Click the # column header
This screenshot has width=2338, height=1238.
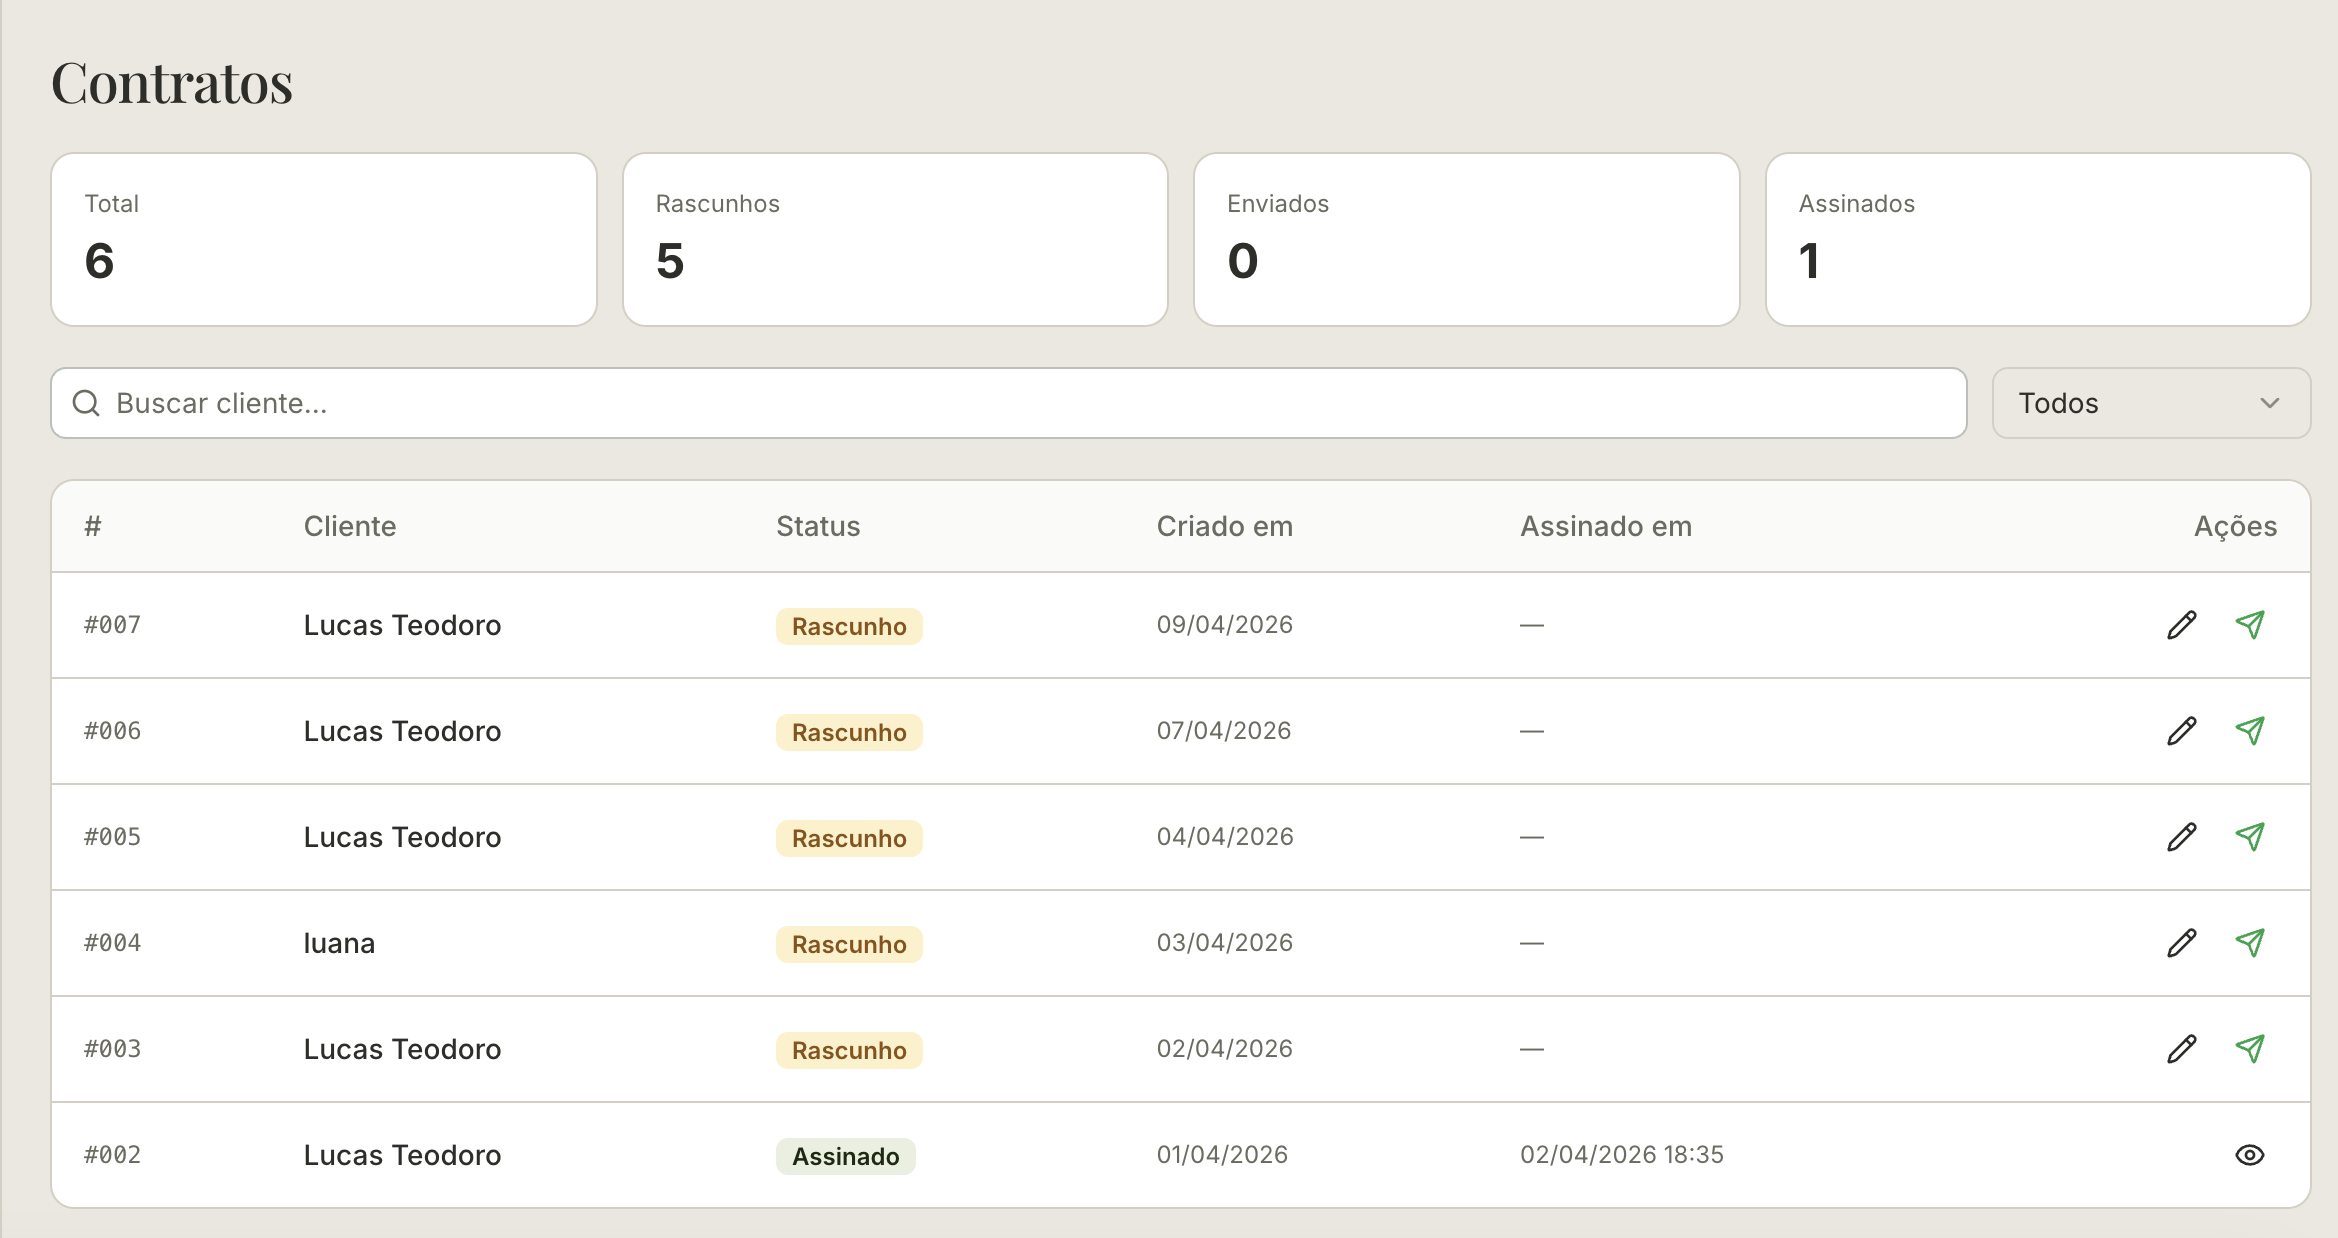pos(93,526)
